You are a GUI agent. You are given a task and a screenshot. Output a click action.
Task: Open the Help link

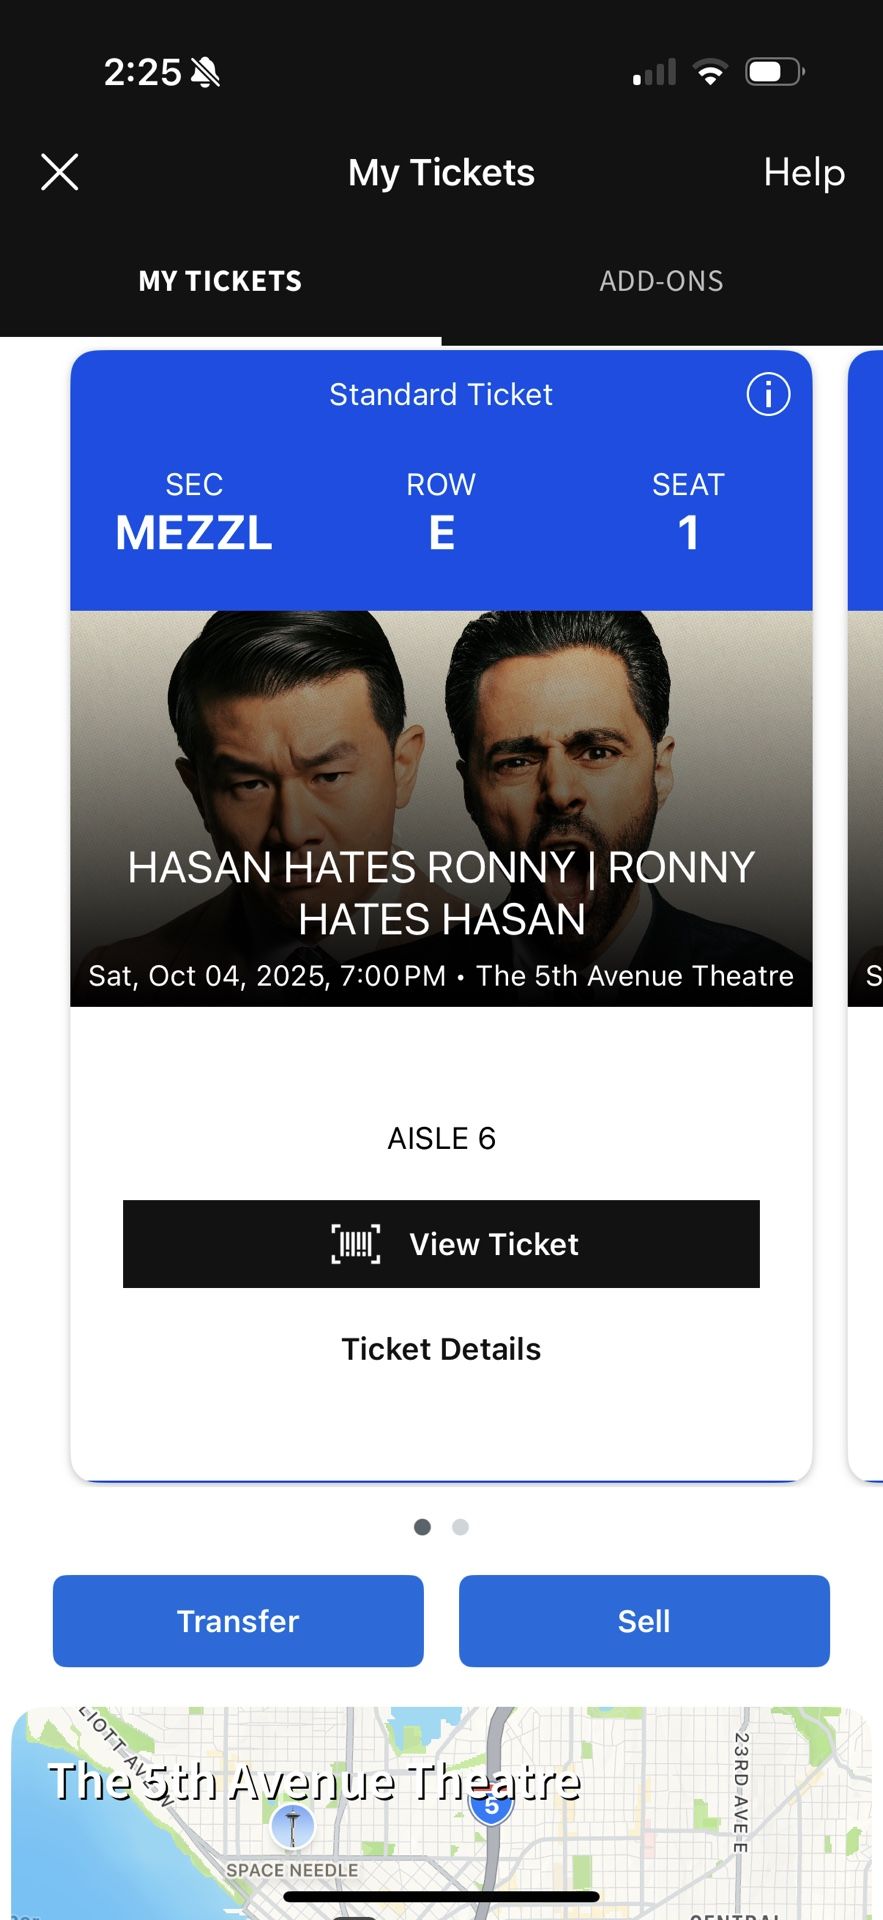804,172
